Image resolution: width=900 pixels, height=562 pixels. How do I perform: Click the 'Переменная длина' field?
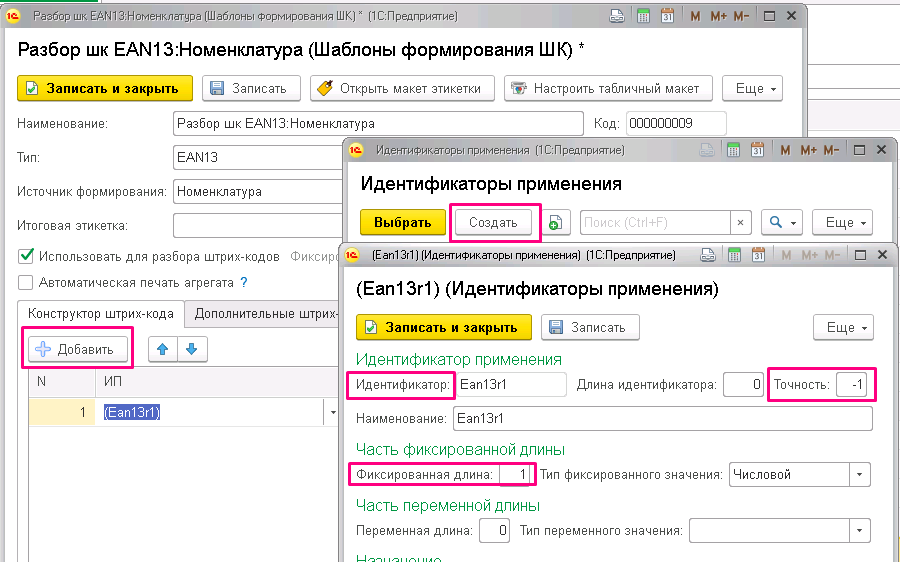tap(494, 530)
